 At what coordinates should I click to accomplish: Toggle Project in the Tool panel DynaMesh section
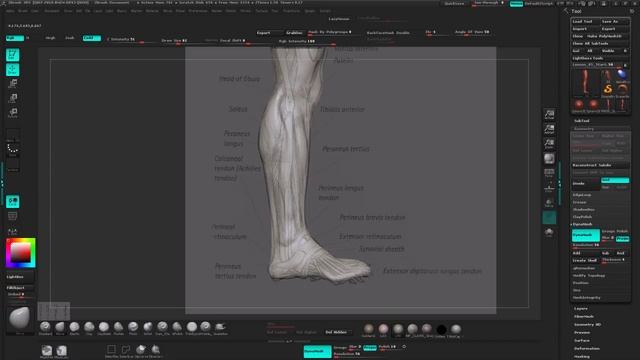pyautogui.click(x=622, y=239)
